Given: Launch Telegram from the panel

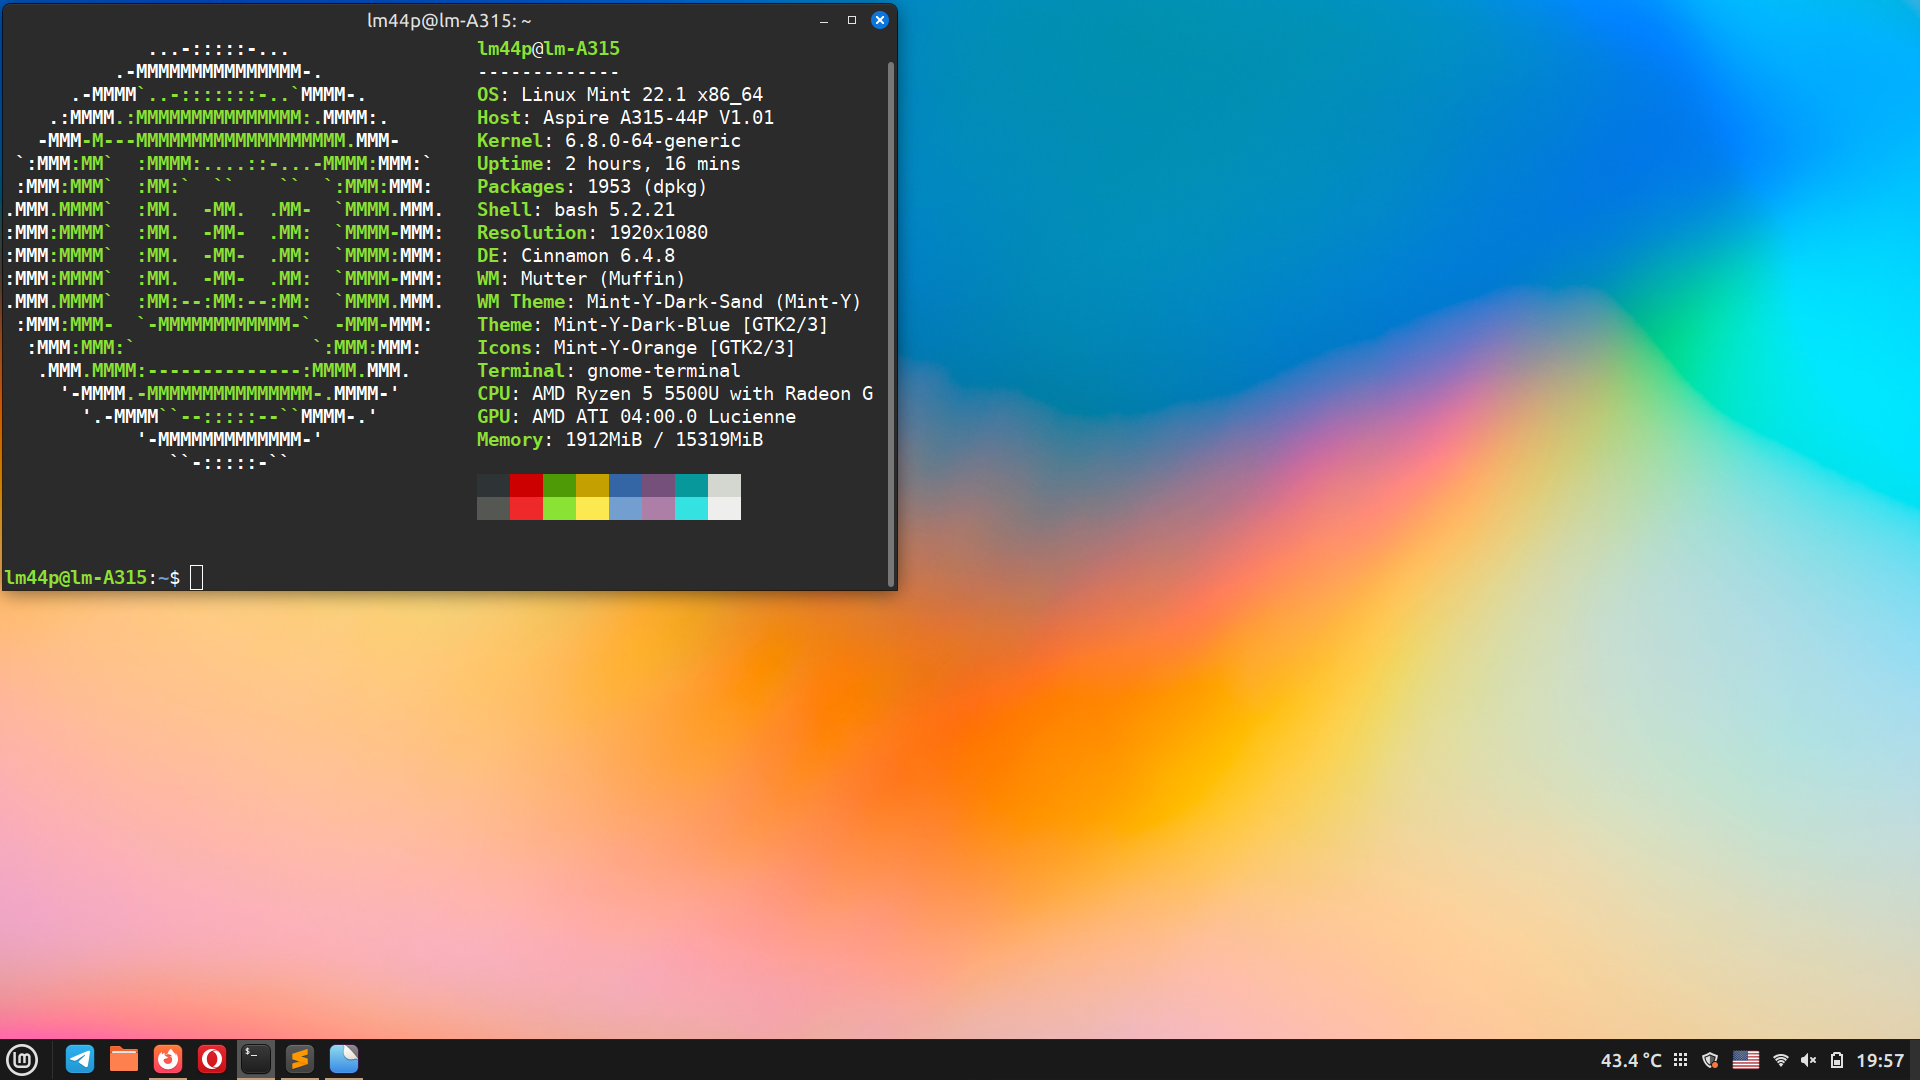Looking at the screenshot, I should [x=80, y=1059].
